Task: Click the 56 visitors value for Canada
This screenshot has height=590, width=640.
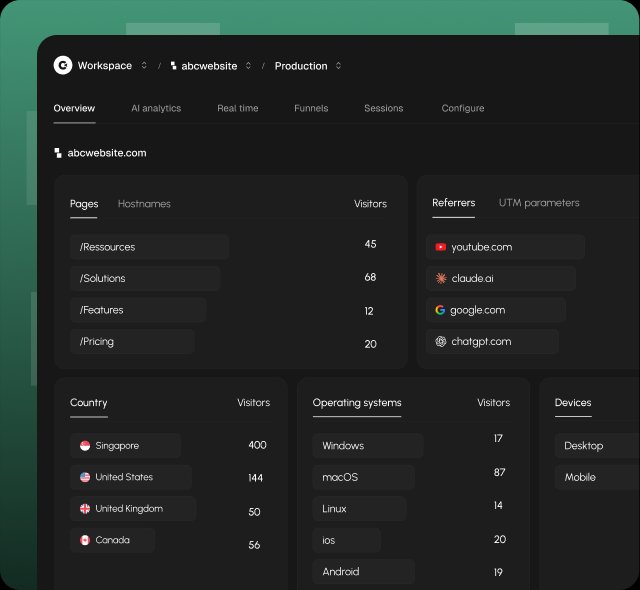Action: [254, 545]
